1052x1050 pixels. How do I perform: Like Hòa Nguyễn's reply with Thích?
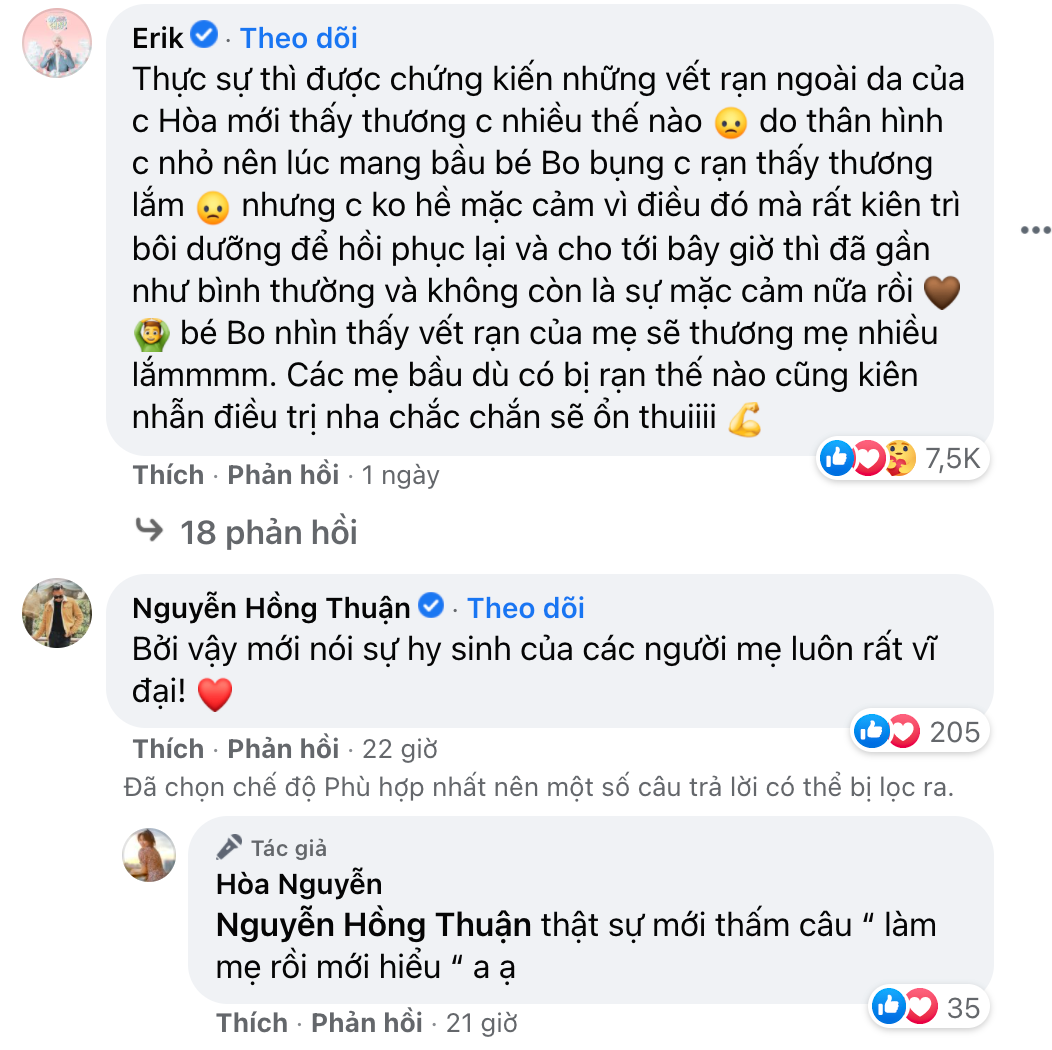252,1023
